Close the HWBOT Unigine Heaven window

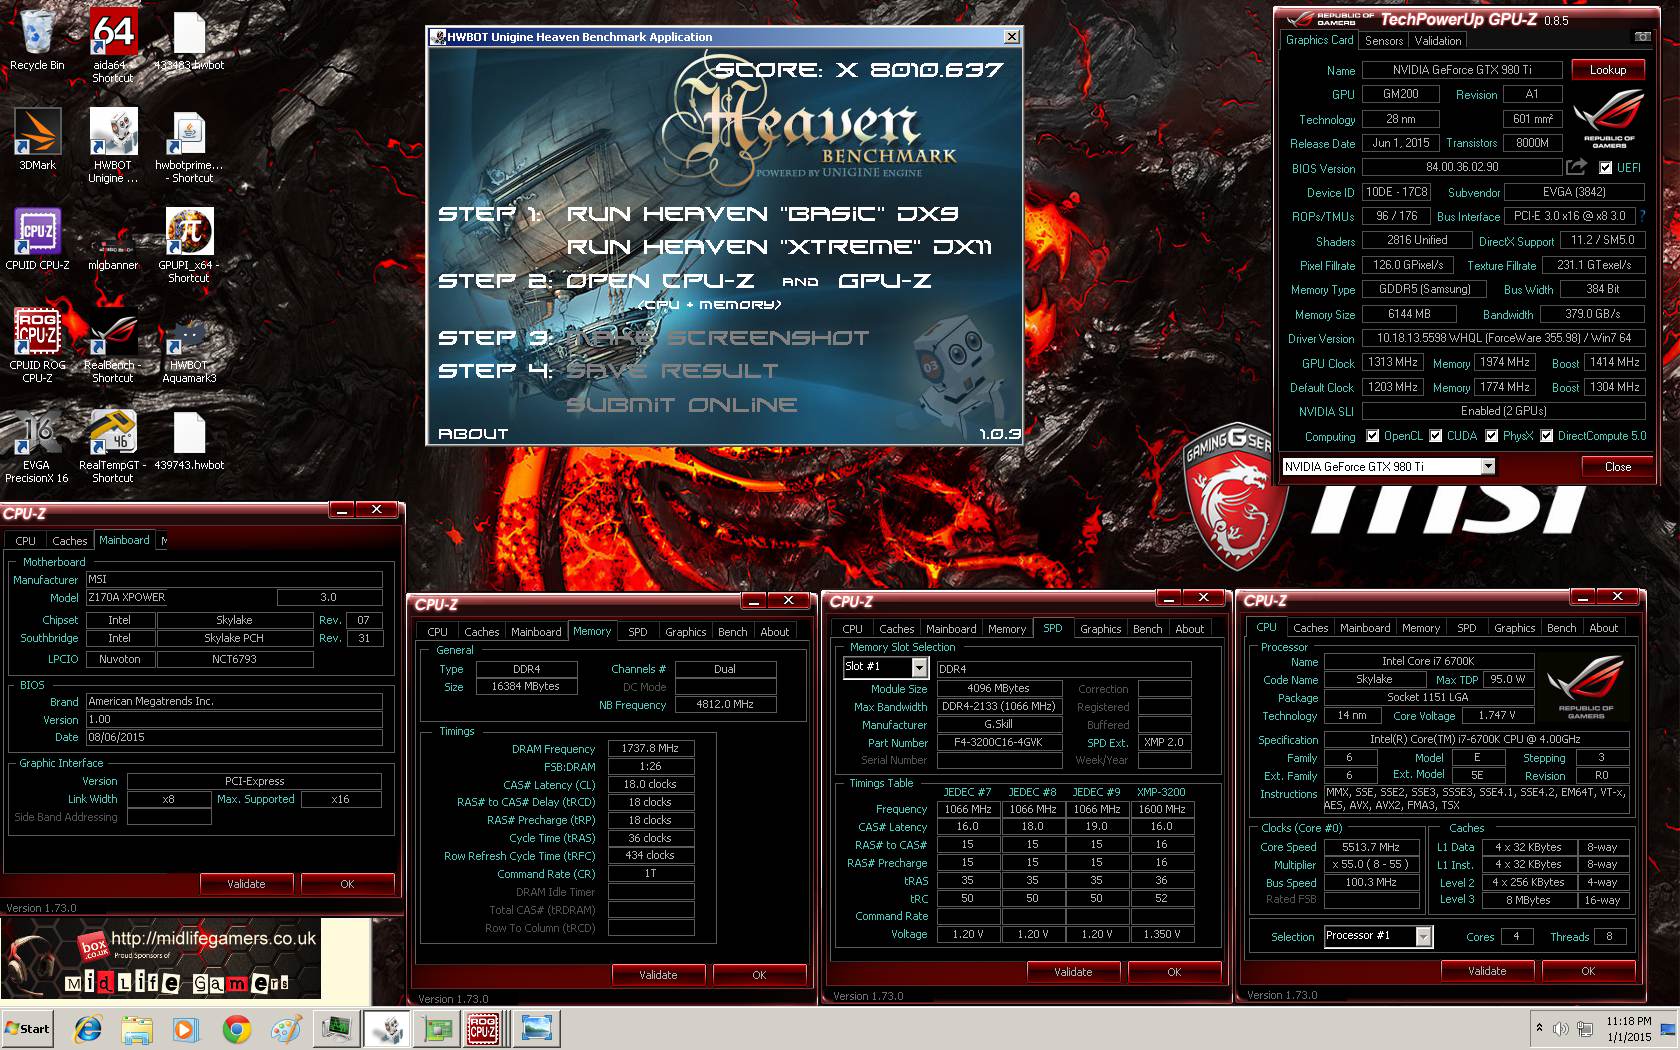coord(1012,37)
